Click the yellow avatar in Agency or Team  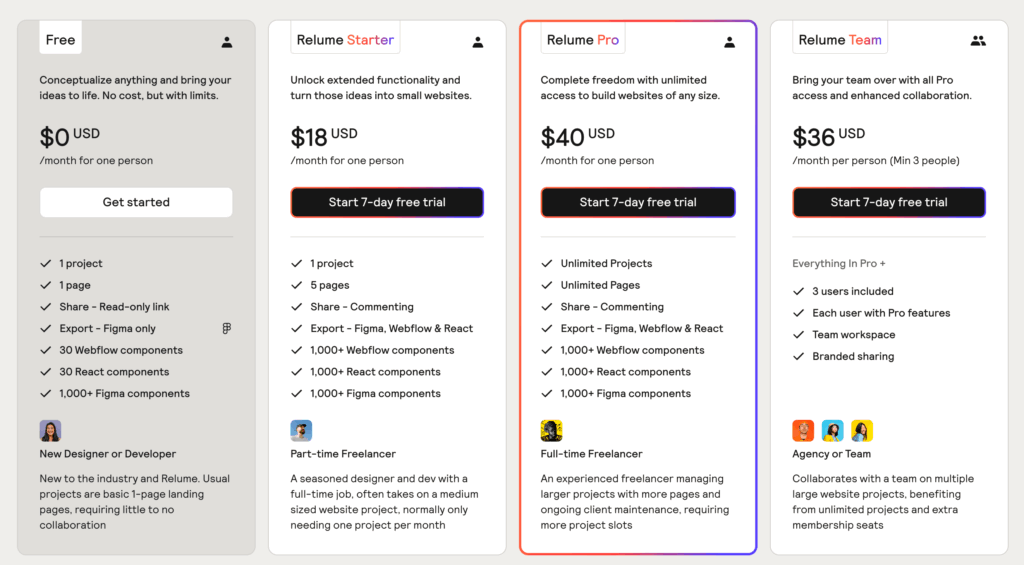[862, 431]
